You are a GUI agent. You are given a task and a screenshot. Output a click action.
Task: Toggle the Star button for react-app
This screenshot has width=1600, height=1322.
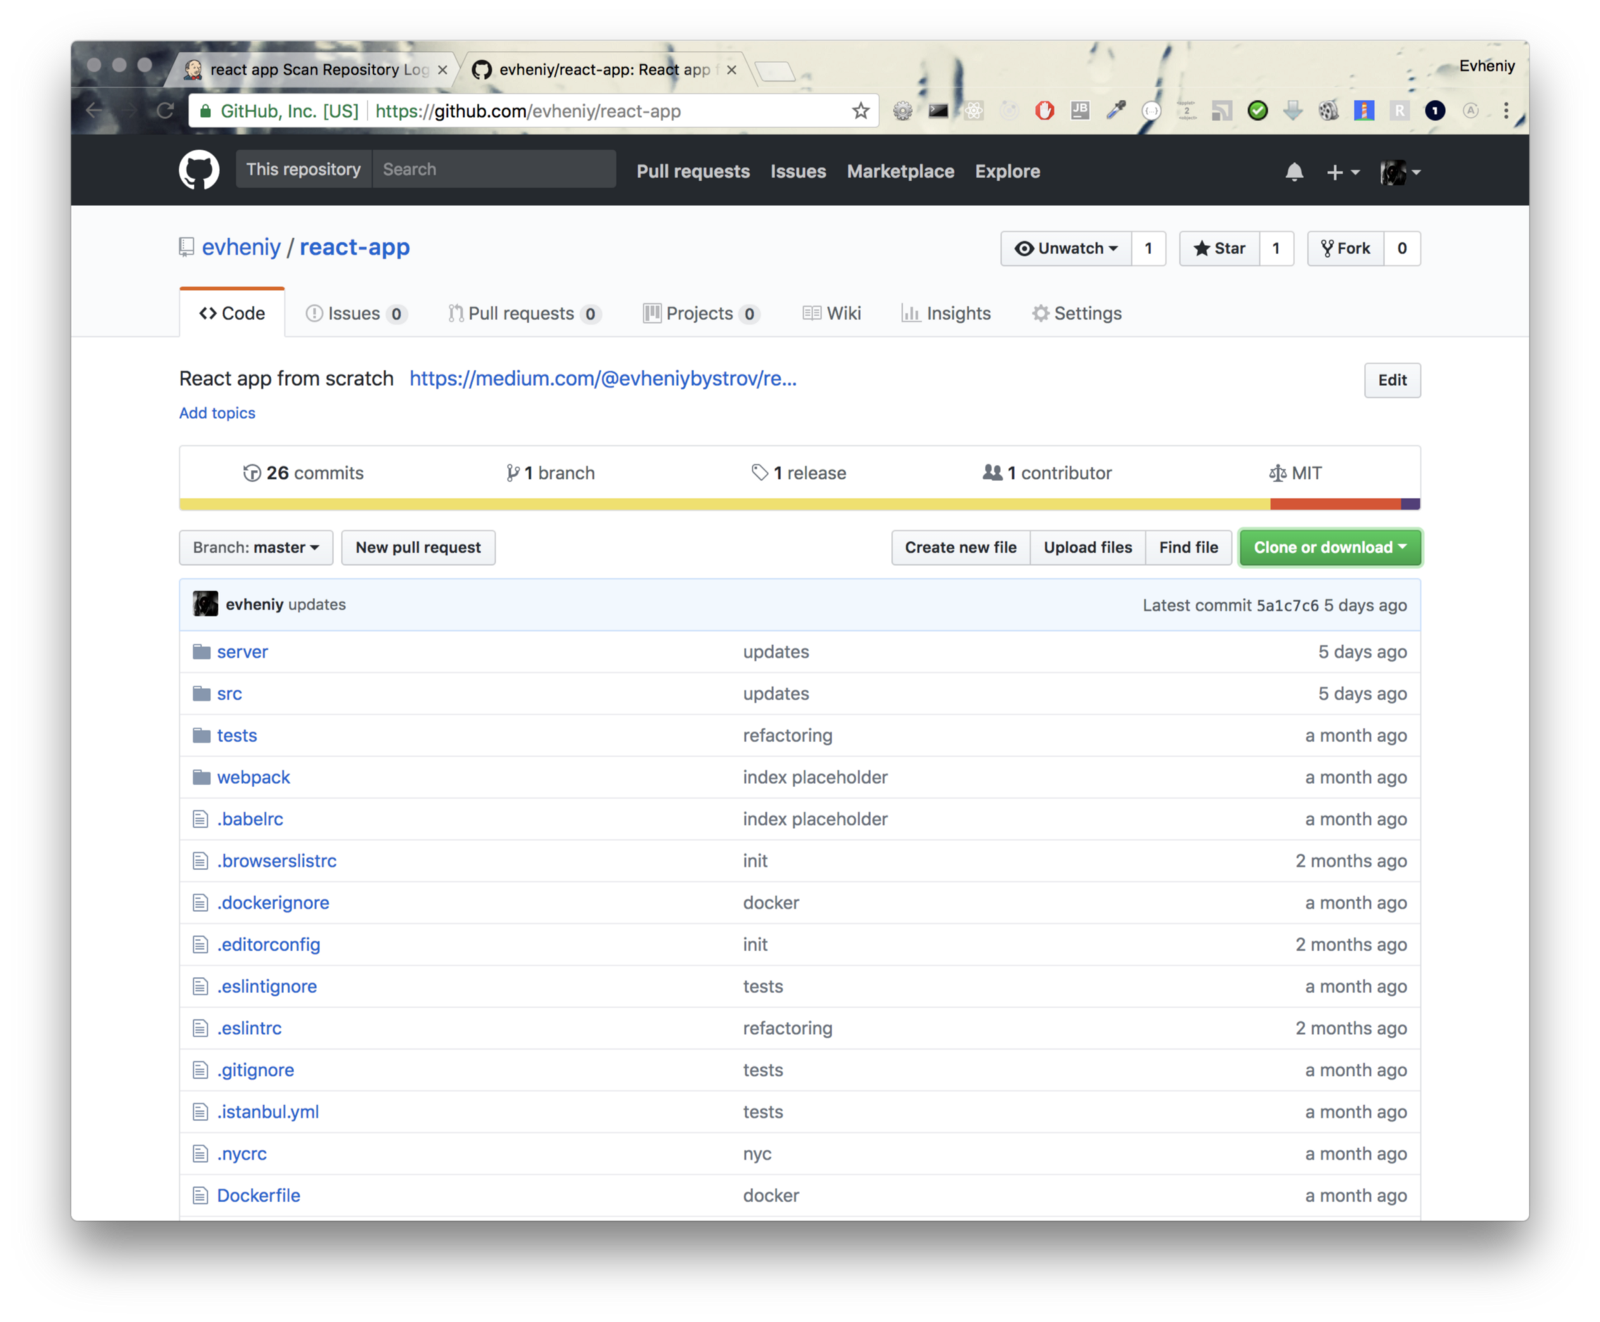(1220, 248)
